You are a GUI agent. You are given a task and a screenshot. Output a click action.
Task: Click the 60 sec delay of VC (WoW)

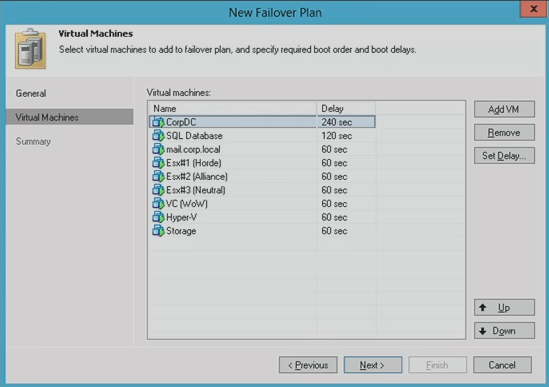coord(334,204)
